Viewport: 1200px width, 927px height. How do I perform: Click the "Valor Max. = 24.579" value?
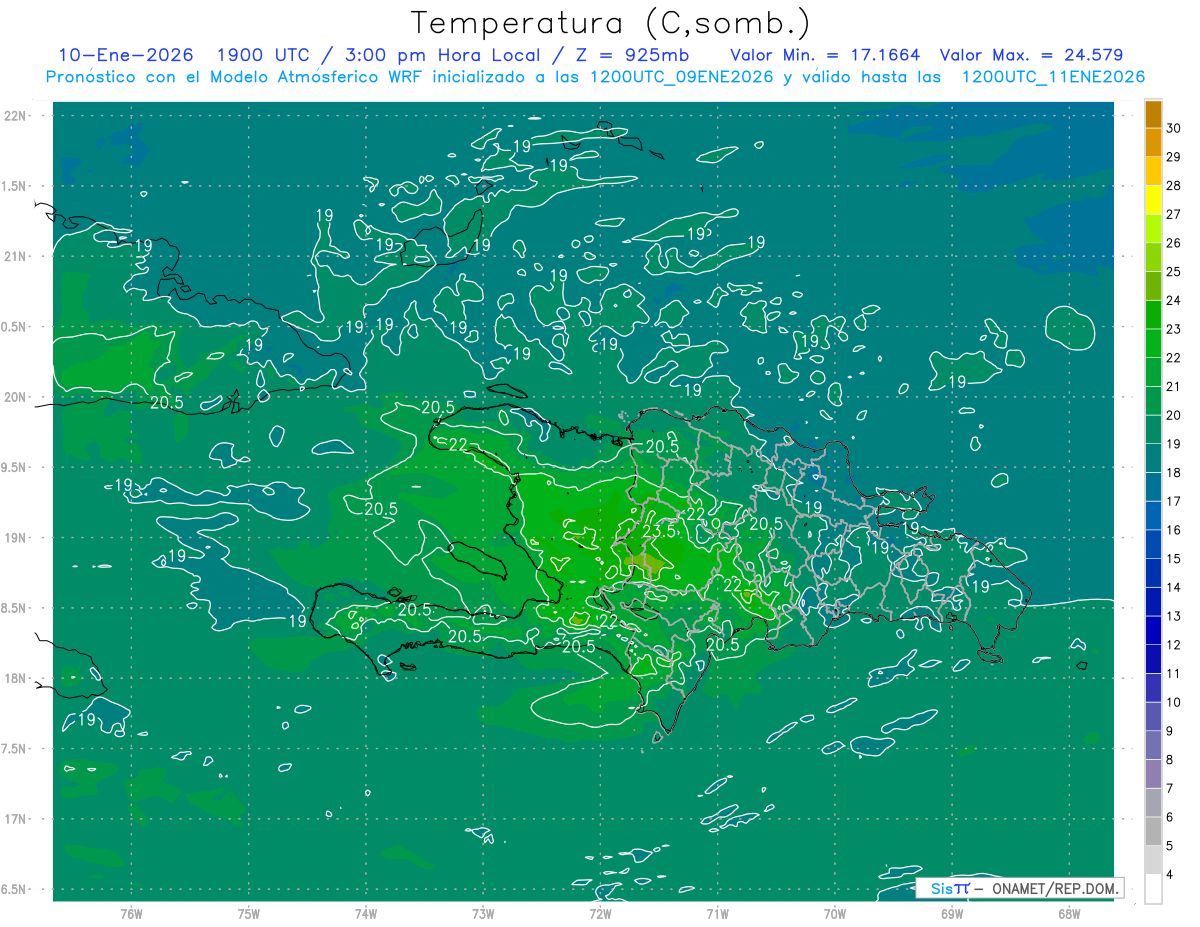[x=1031, y=55]
